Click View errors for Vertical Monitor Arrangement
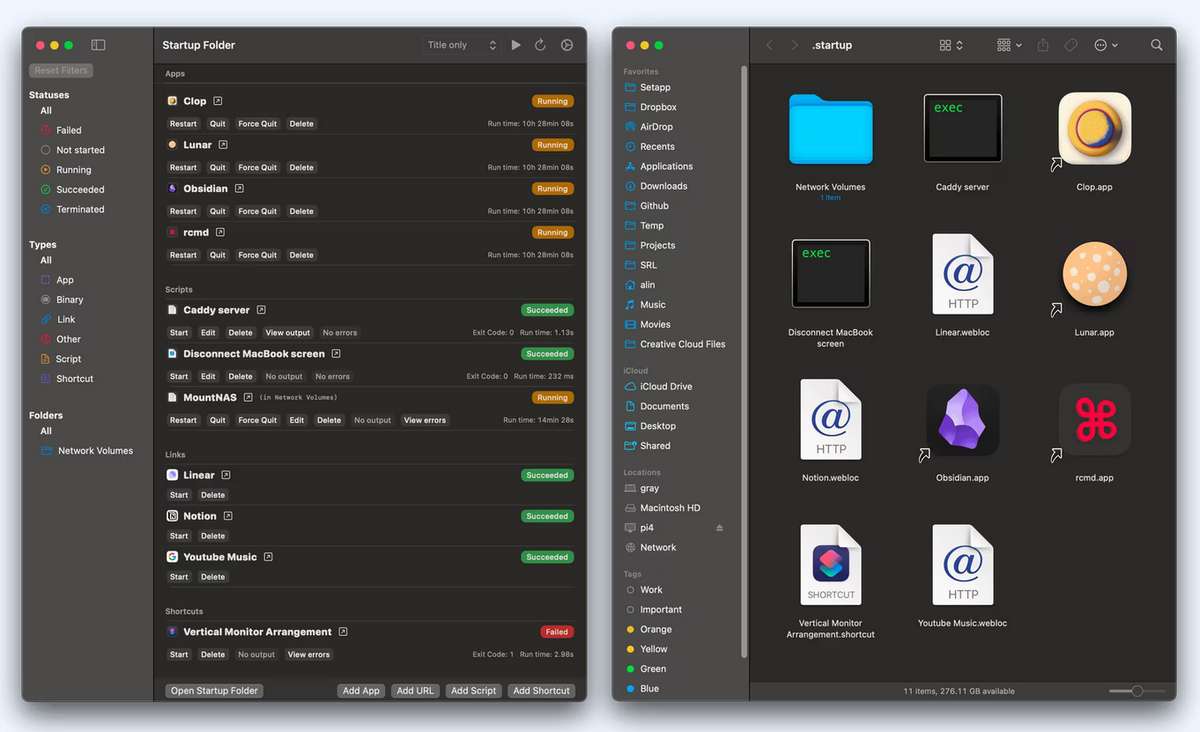The height and width of the screenshot is (732, 1200). coord(309,655)
